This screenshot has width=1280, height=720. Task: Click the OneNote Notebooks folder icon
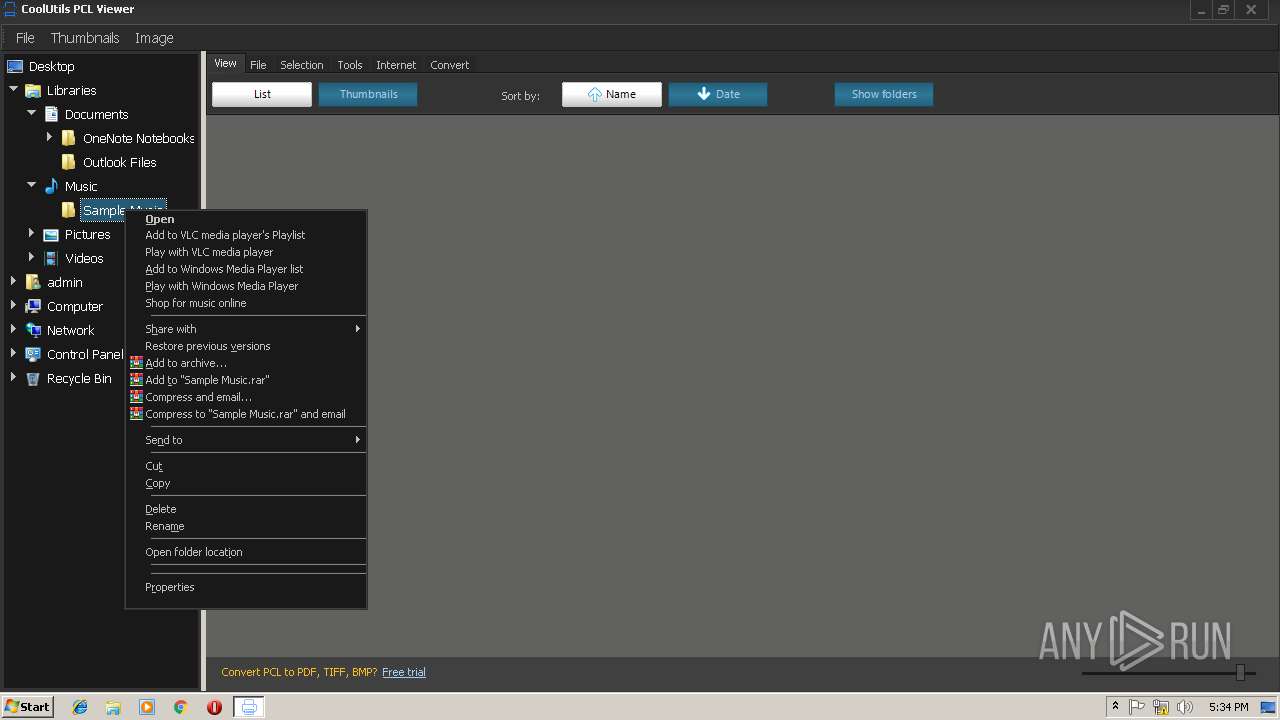69,138
